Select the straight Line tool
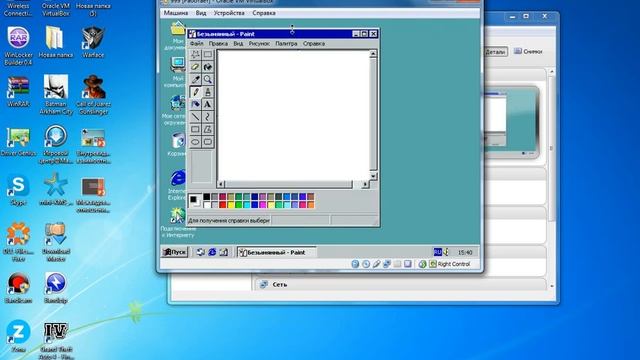This screenshot has width=640, height=360. tap(195, 117)
